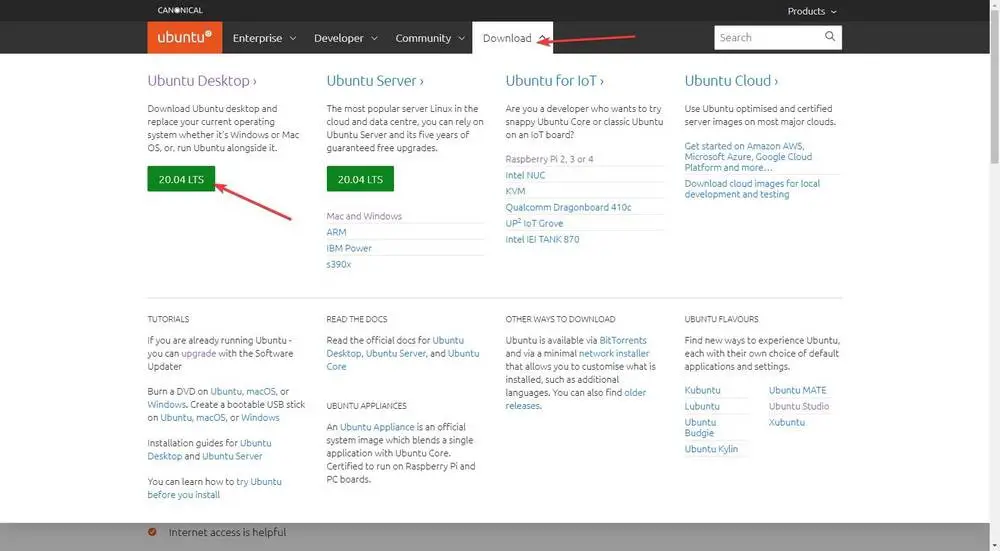Open the Ubuntu Cloud heading link
The height and width of the screenshot is (551, 1000).
click(731, 81)
